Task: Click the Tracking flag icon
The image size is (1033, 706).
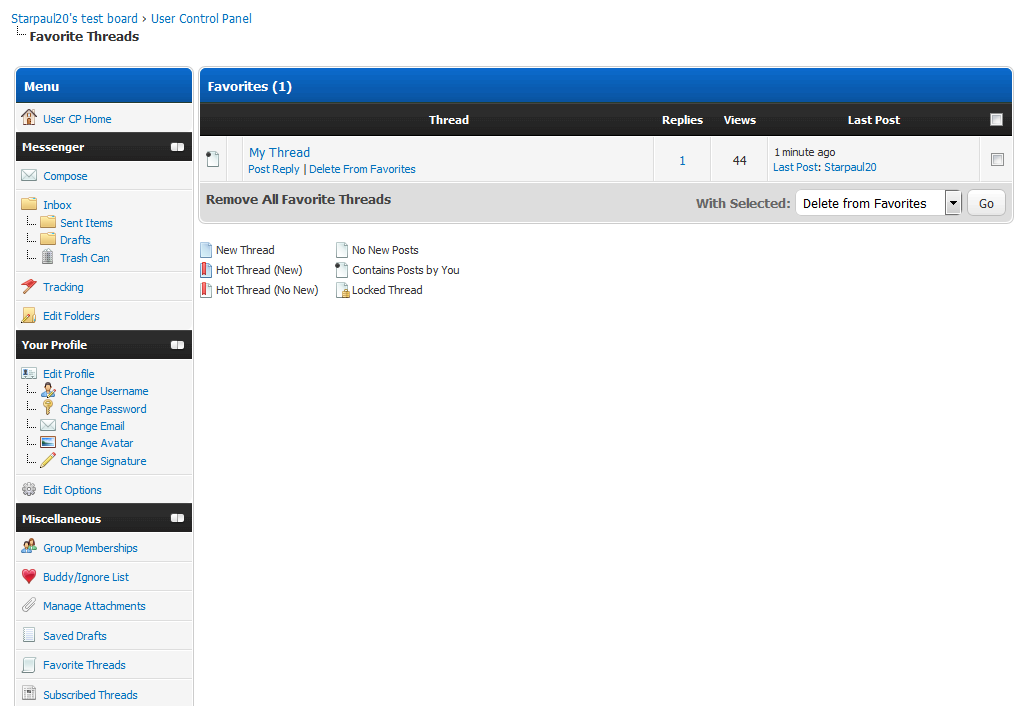Action: pos(29,287)
